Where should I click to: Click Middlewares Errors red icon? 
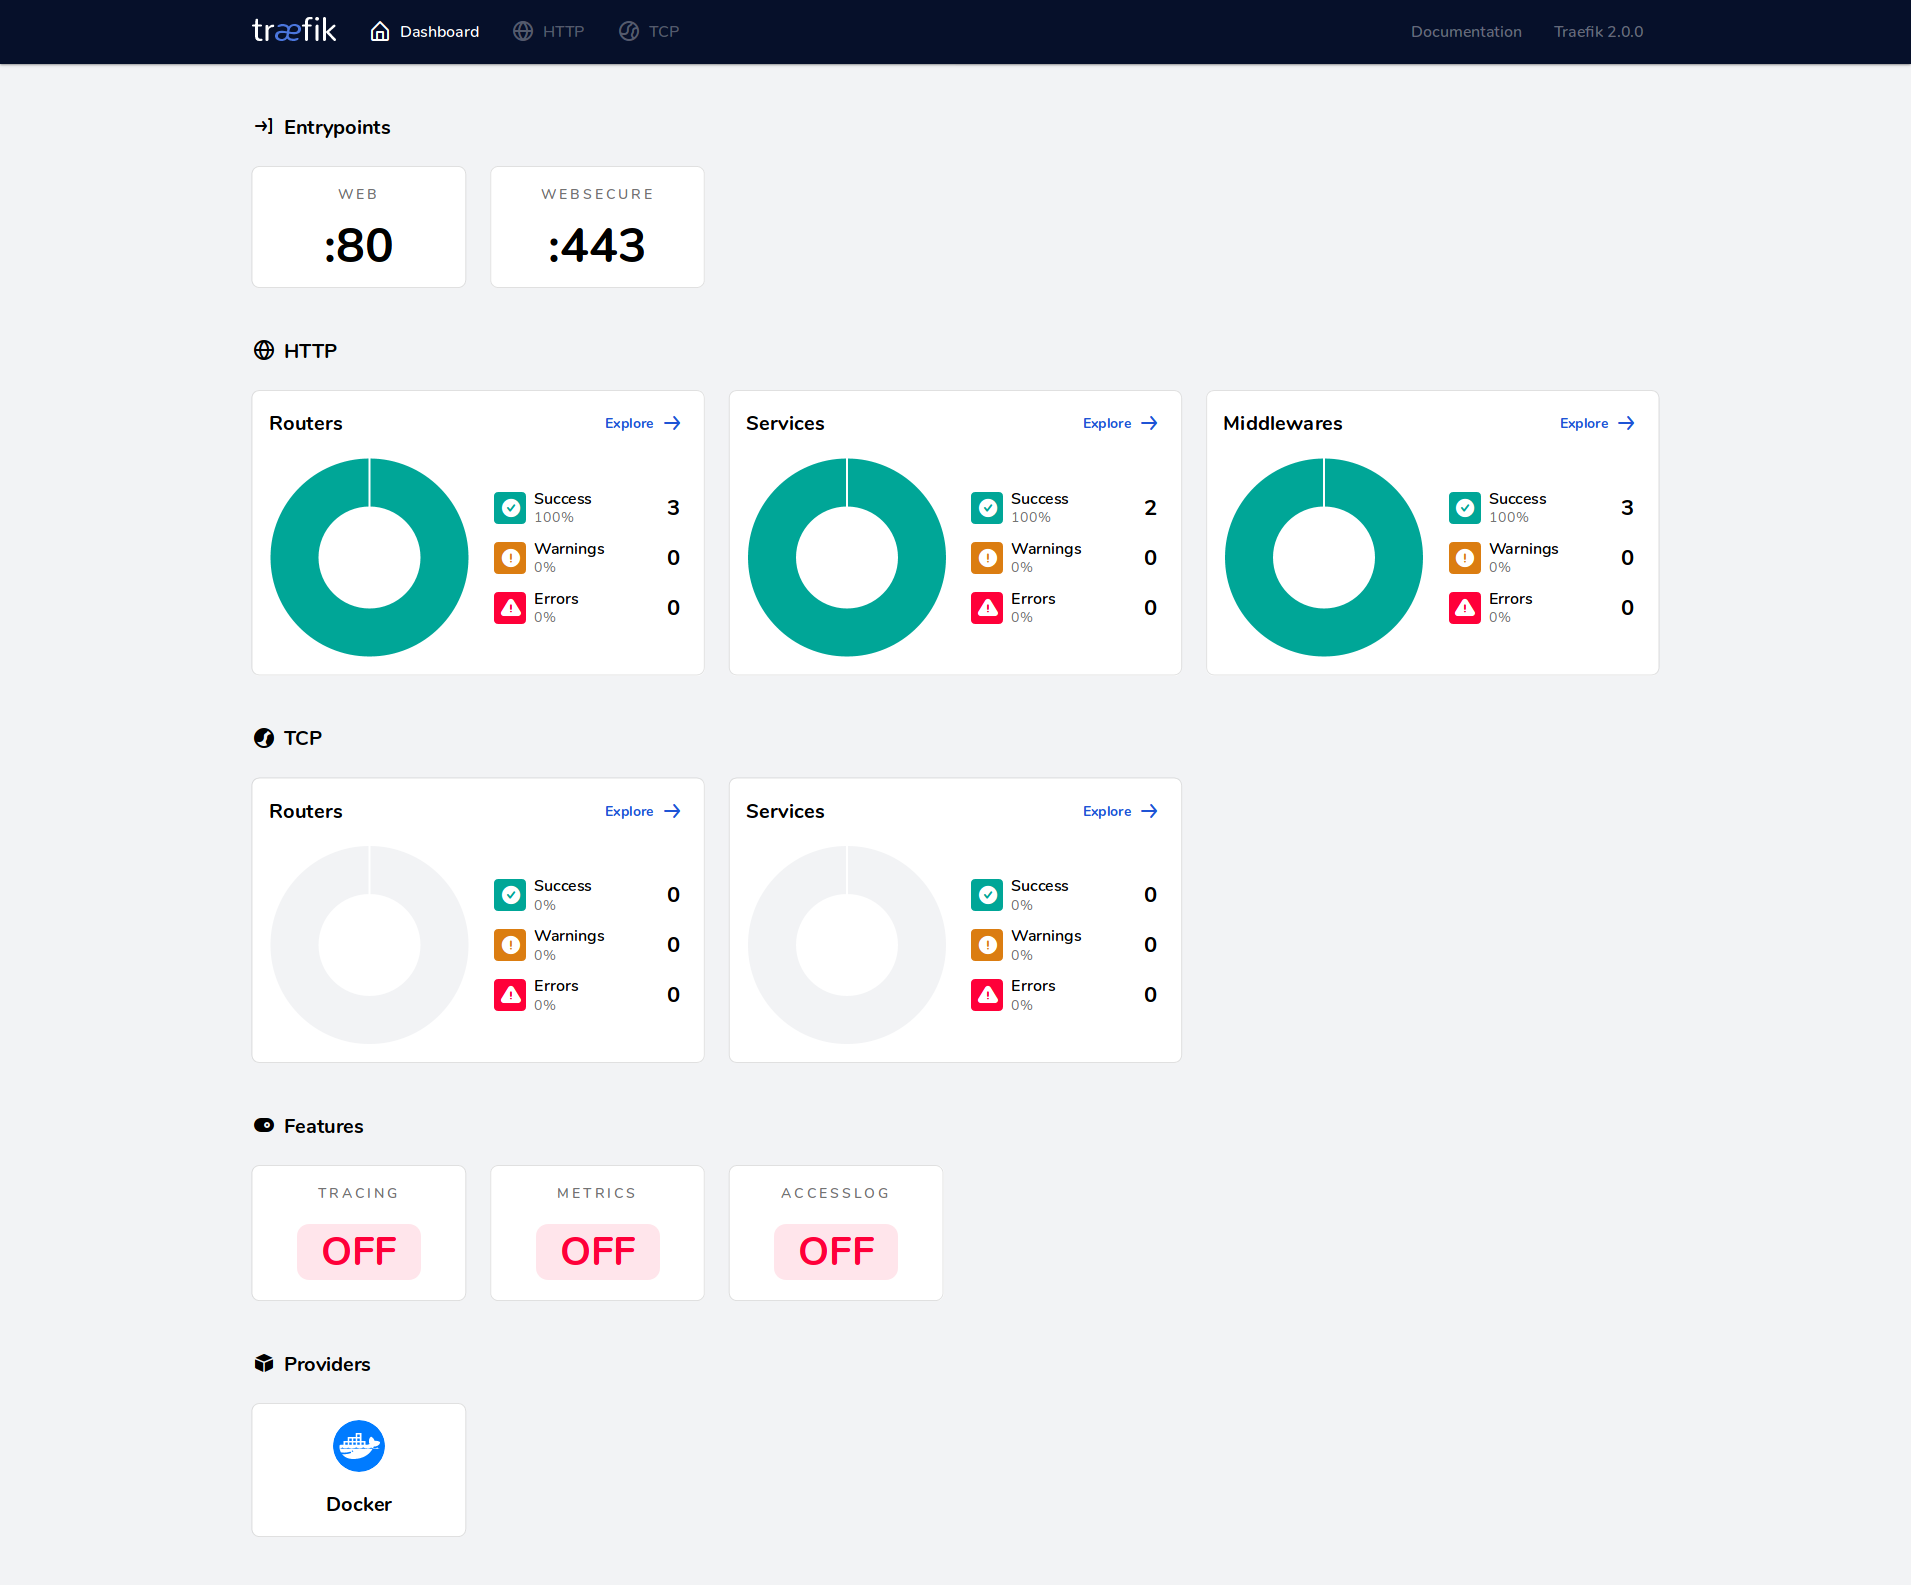1465,608
